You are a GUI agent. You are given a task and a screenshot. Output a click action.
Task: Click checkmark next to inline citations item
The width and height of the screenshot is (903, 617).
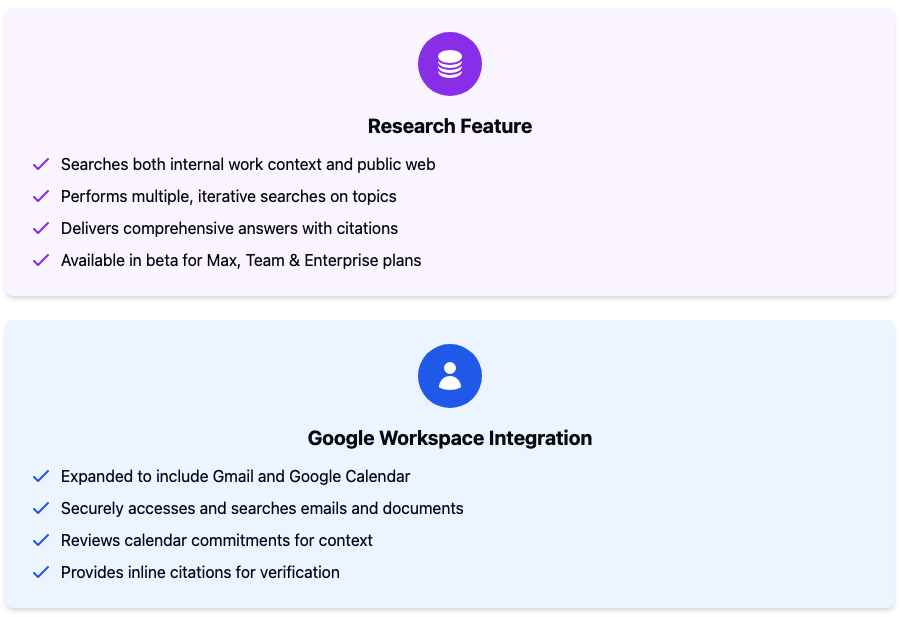41,573
